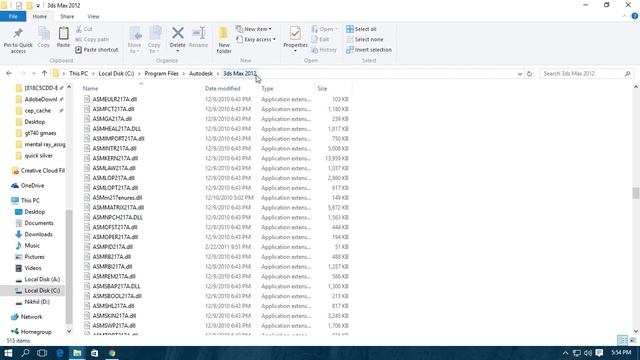
Task: Open recent locations dropdown arrow
Action: click(33, 73)
